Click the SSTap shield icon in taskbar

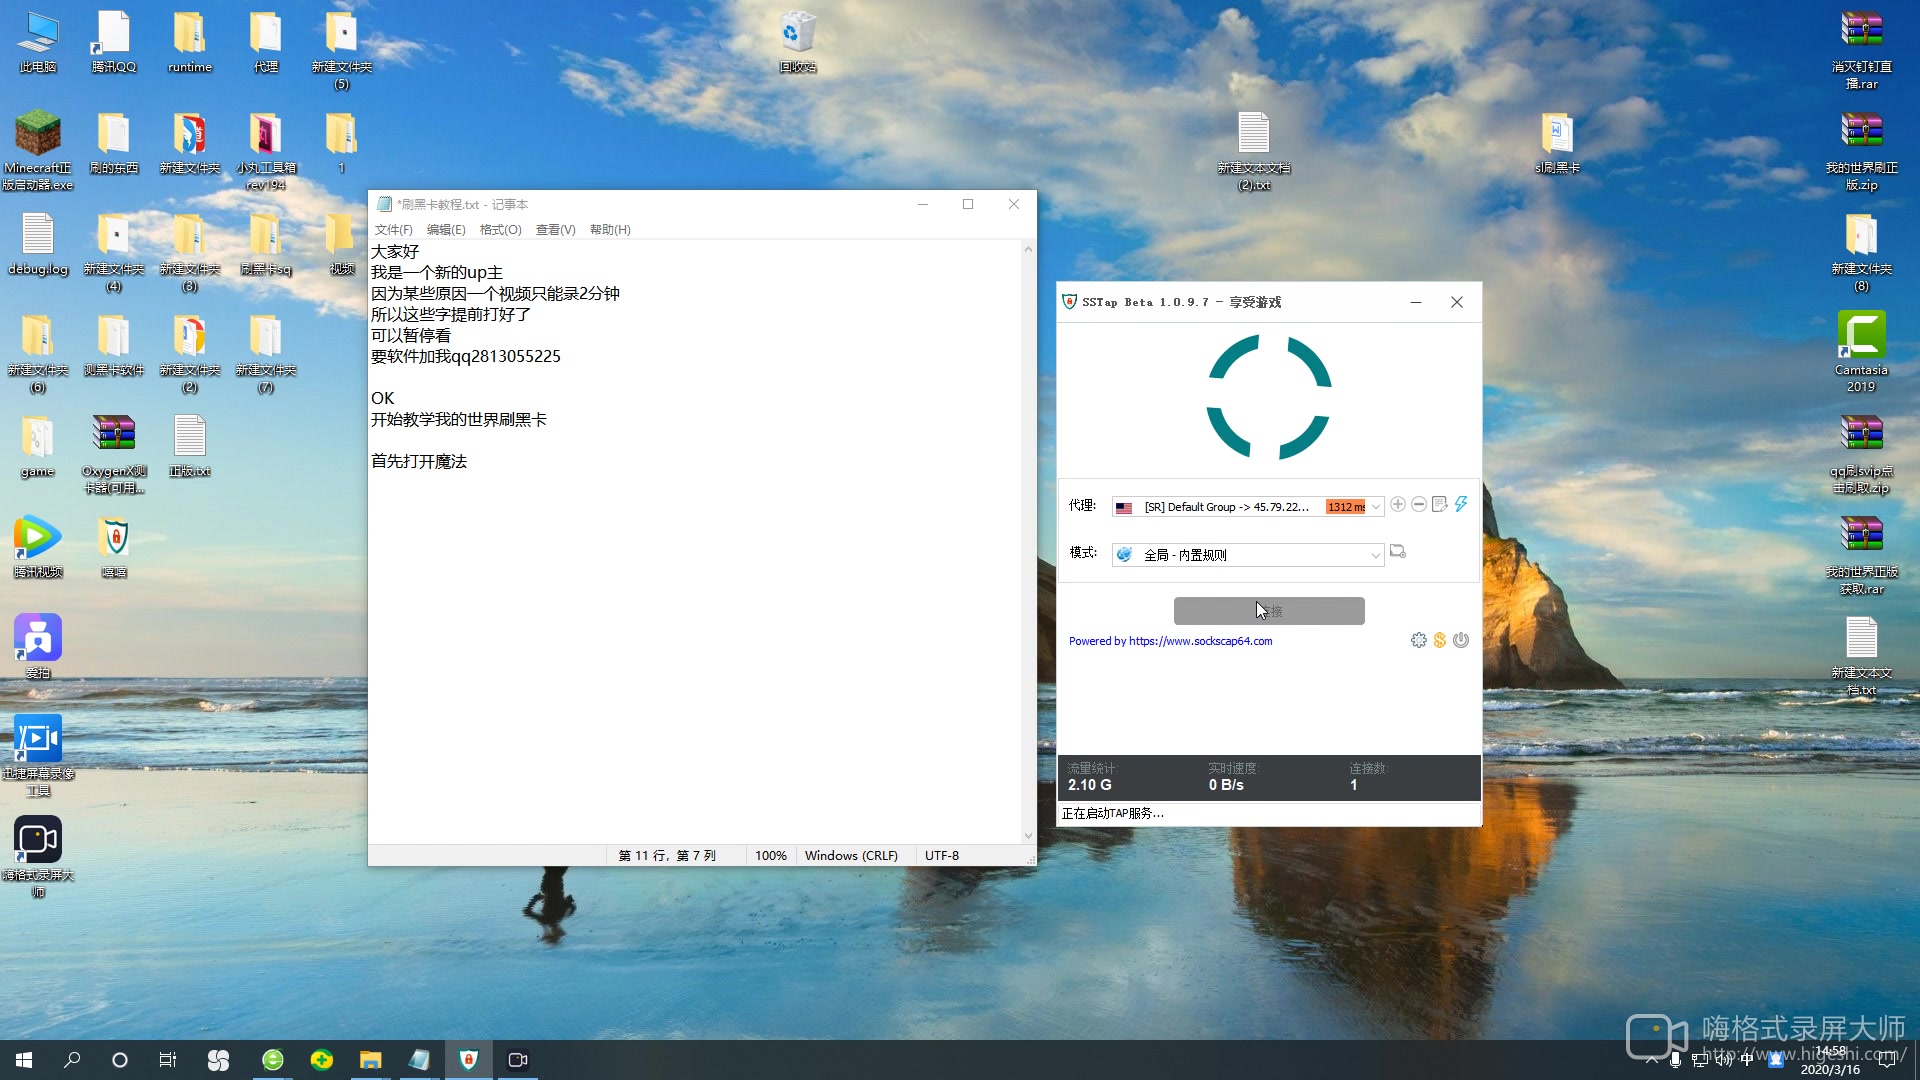[x=468, y=1060]
